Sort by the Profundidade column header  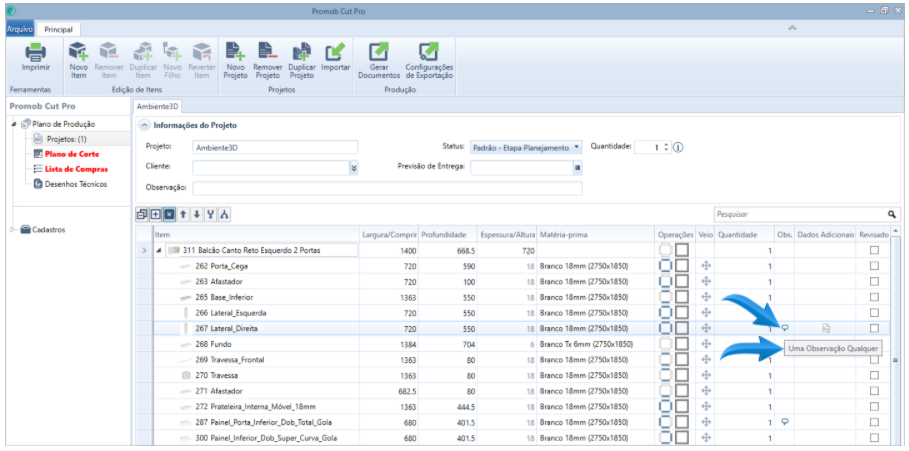click(x=448, y=235)
